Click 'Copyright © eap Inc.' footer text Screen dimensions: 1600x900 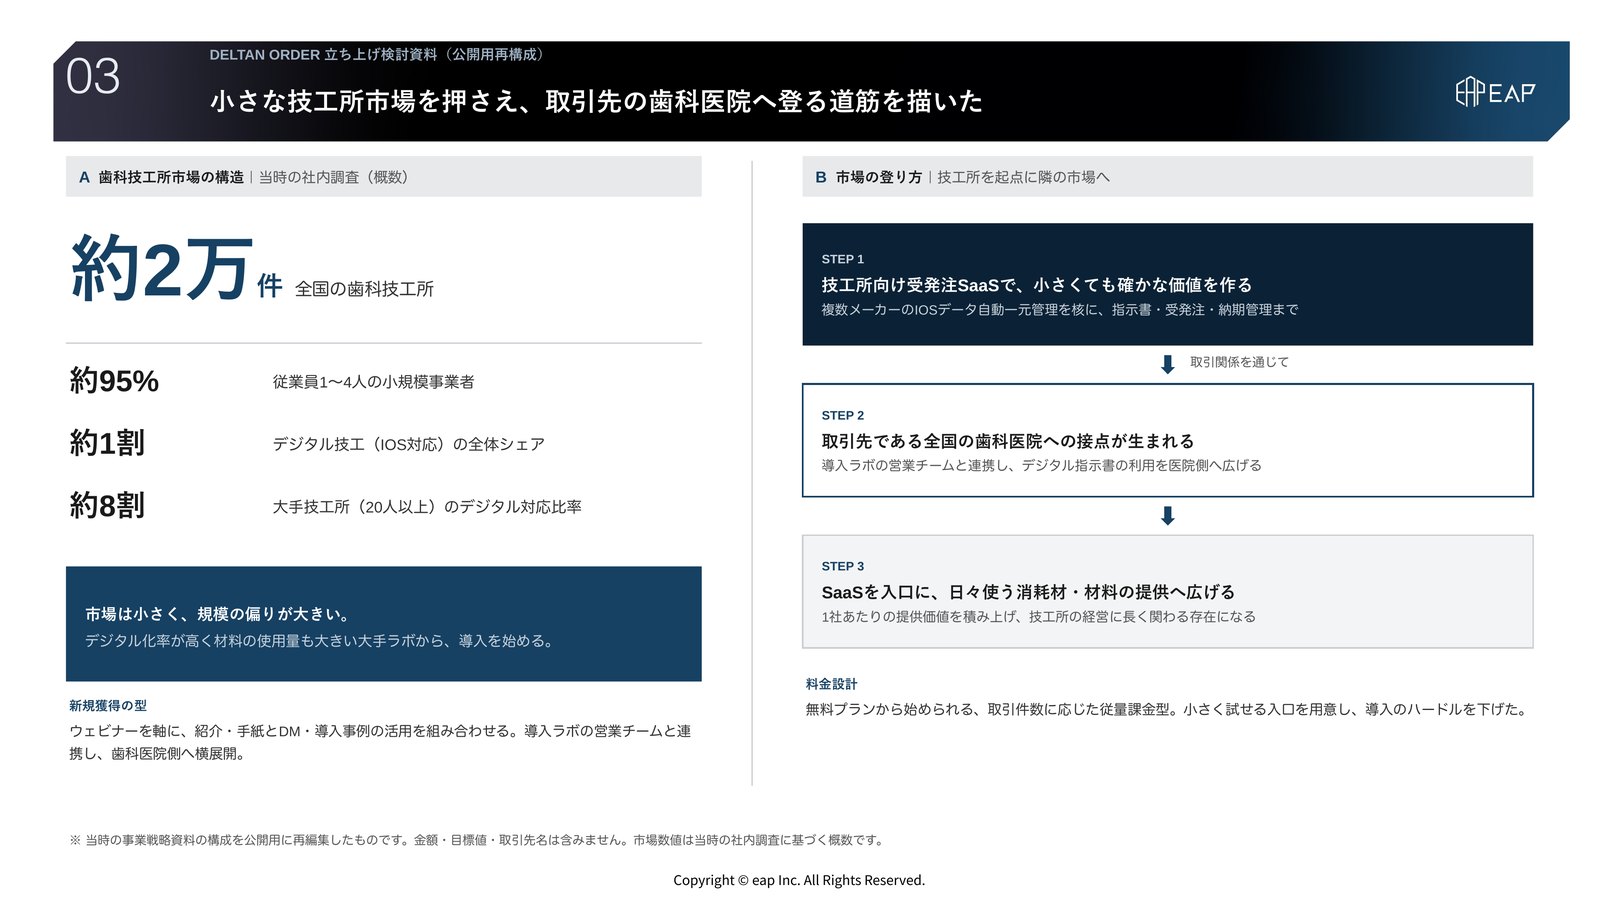click(x=799, y=880)
